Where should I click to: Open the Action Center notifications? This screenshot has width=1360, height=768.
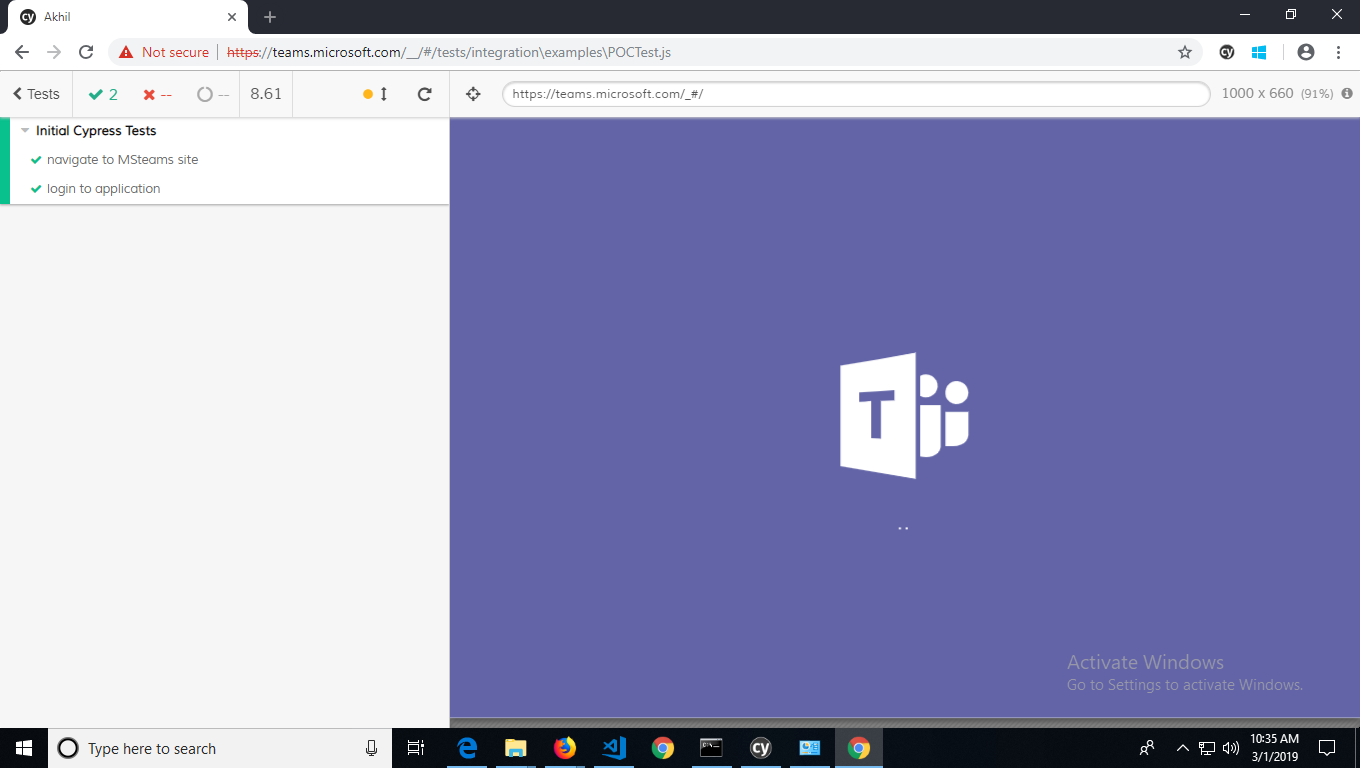1327,748
